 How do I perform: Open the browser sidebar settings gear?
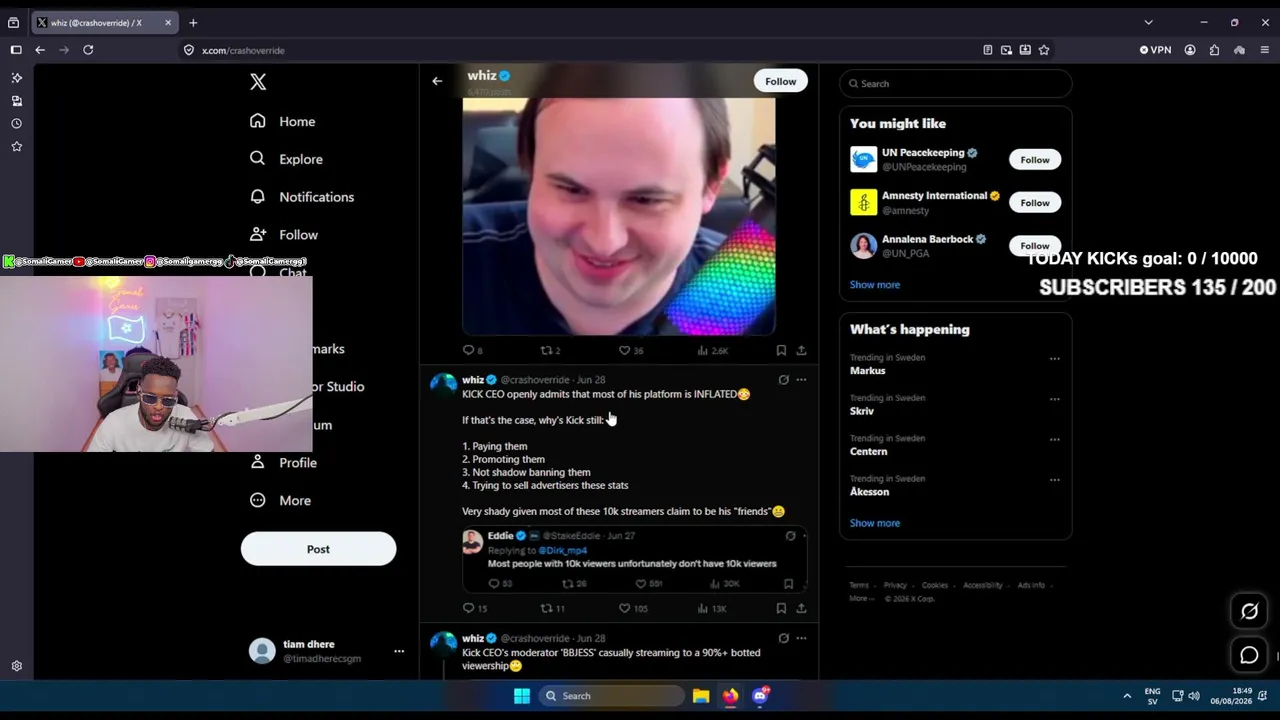point(16,666)
